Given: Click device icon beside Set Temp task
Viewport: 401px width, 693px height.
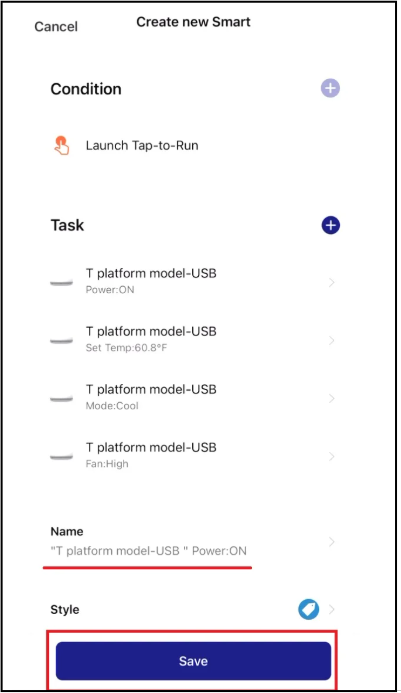Looking at the screenshot, I should coord(61,340).
